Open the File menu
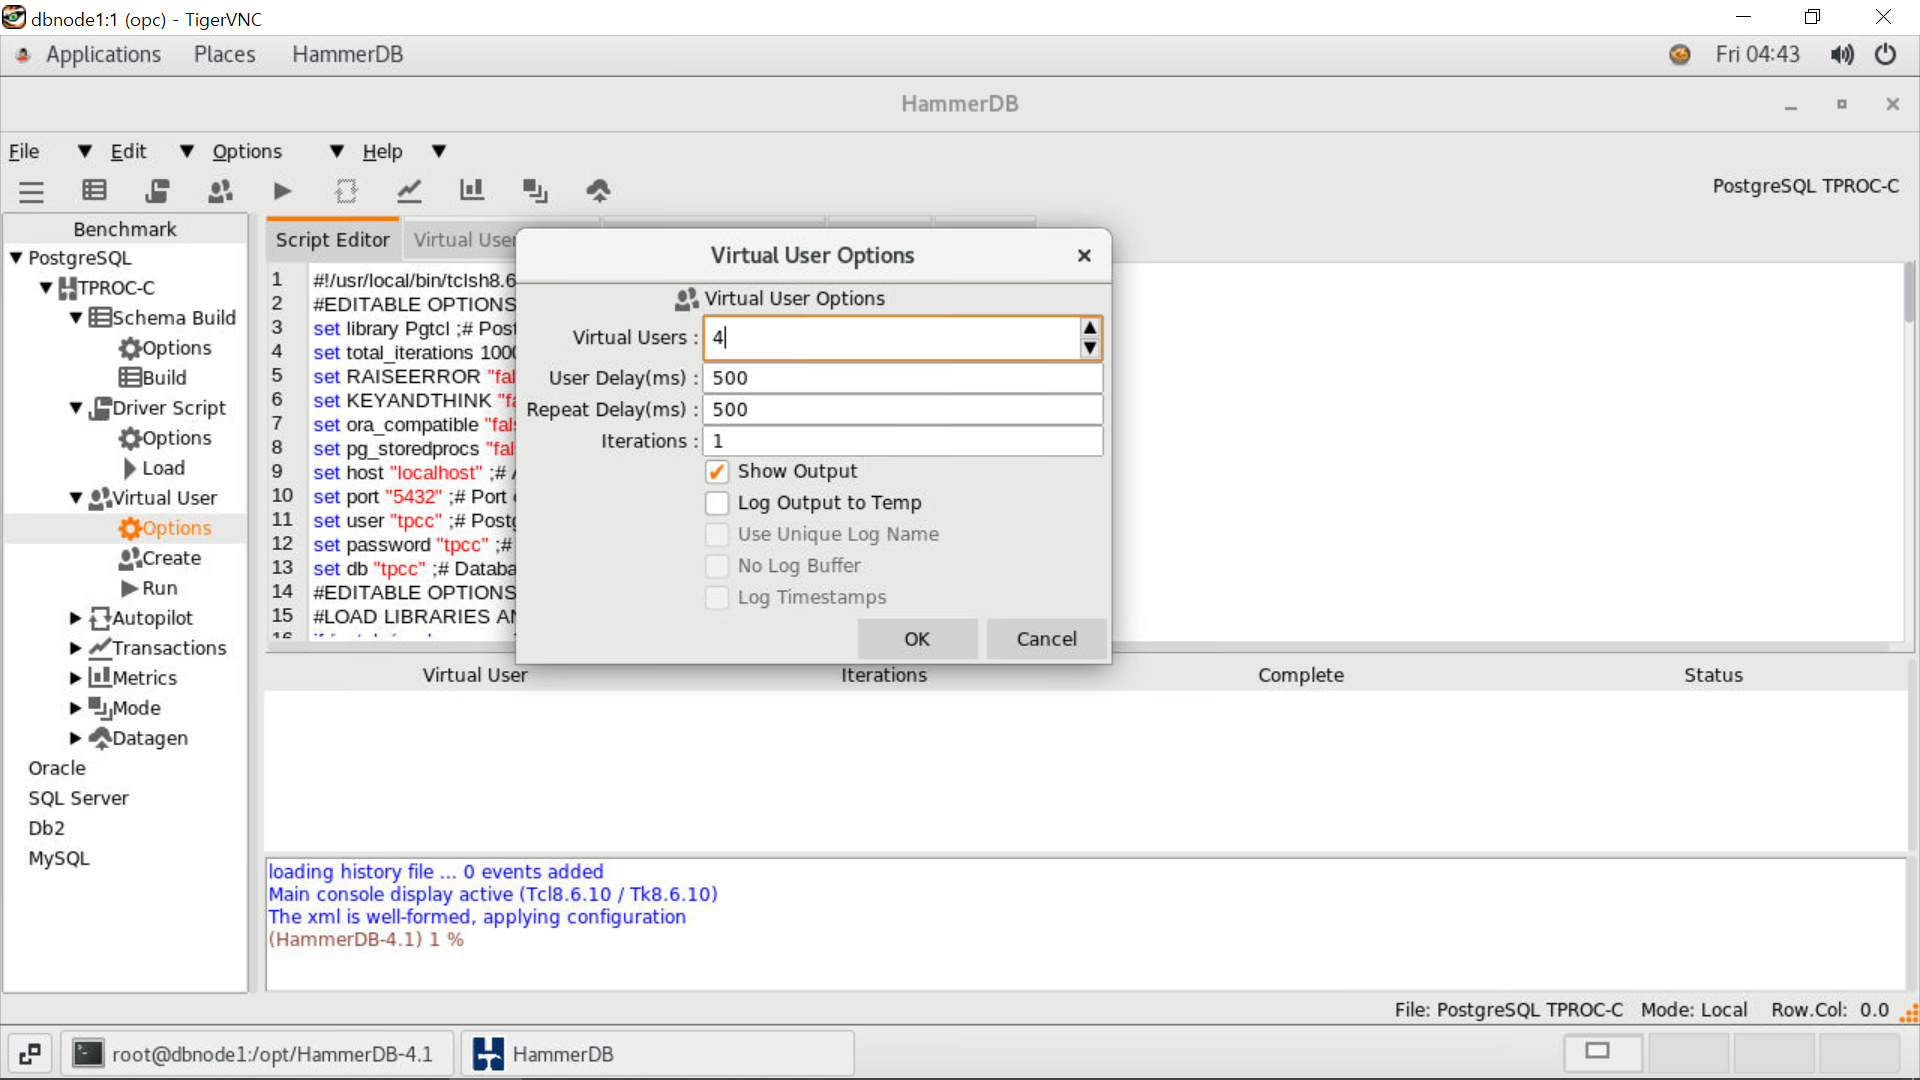 (24, 151)
